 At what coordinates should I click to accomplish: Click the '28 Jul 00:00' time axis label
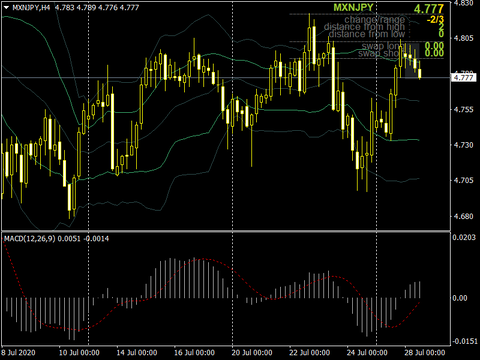tap(425, 353)
